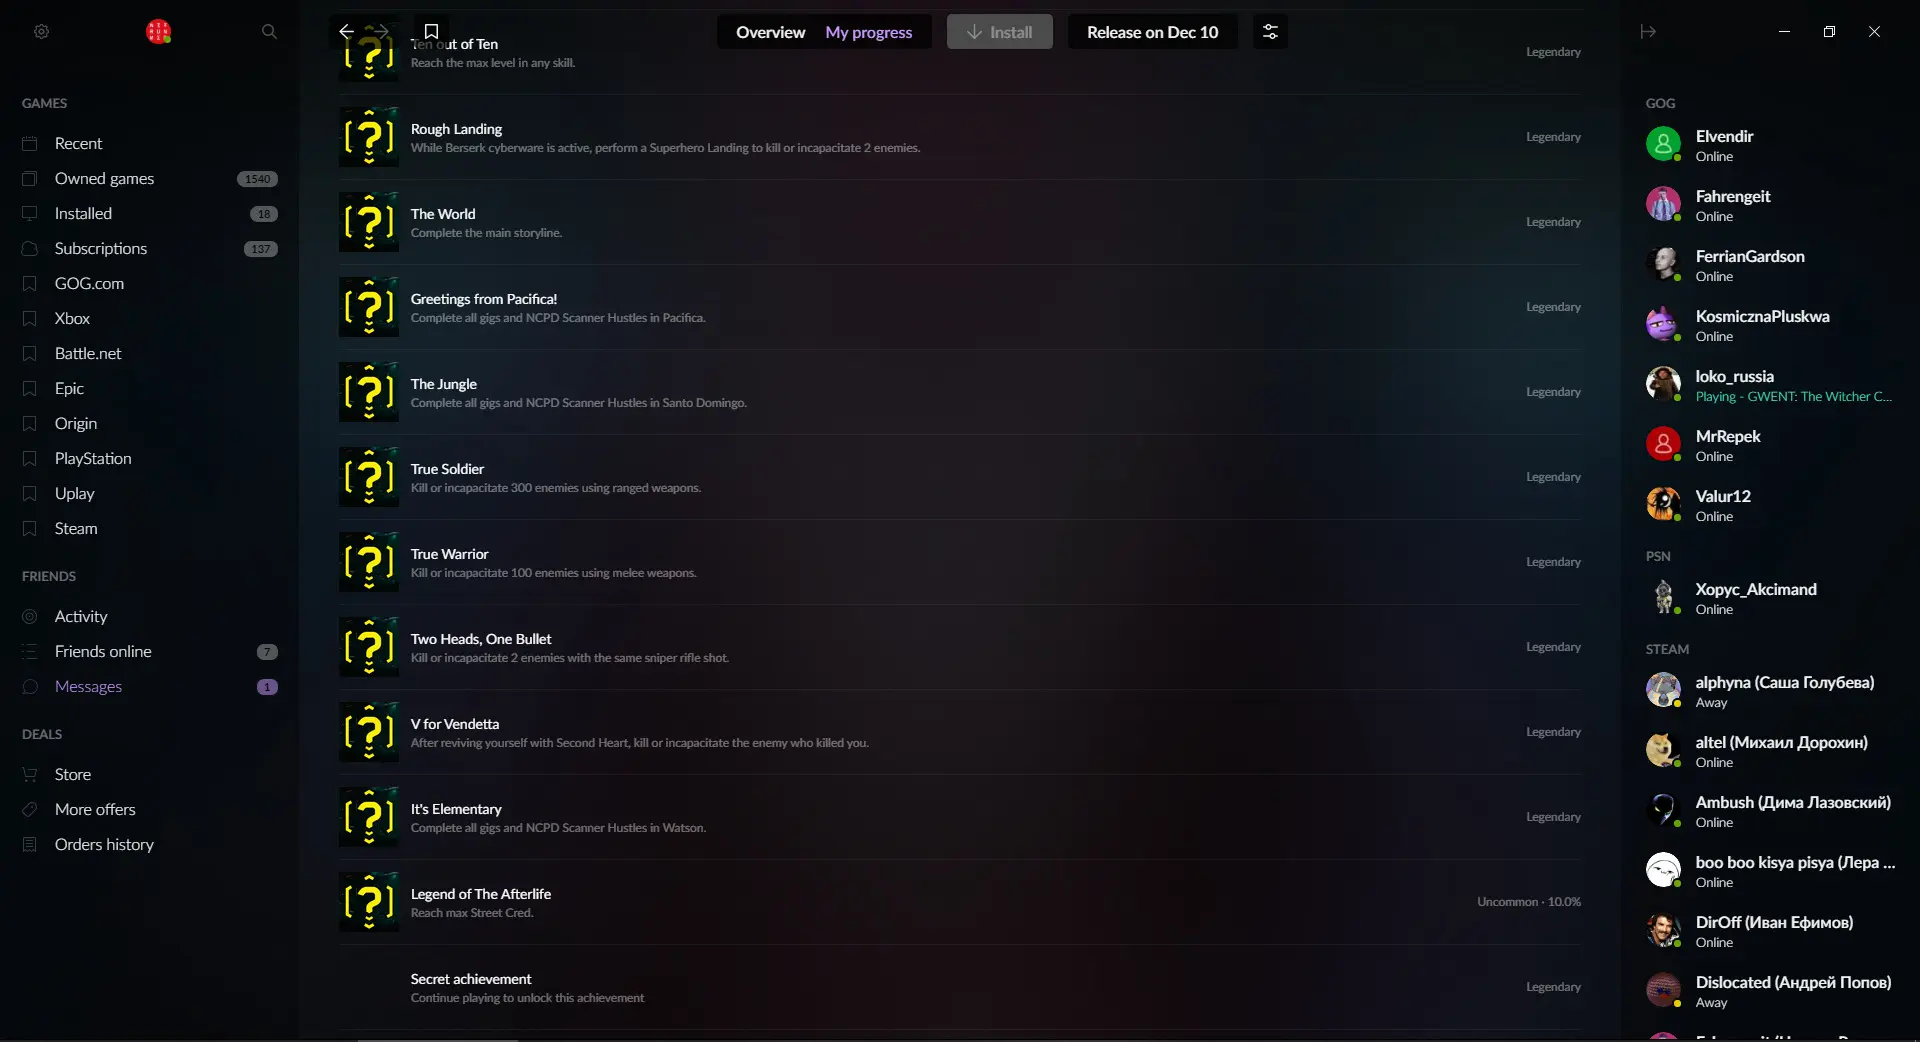Open Subscriptions list

click(x=100, y=248)
